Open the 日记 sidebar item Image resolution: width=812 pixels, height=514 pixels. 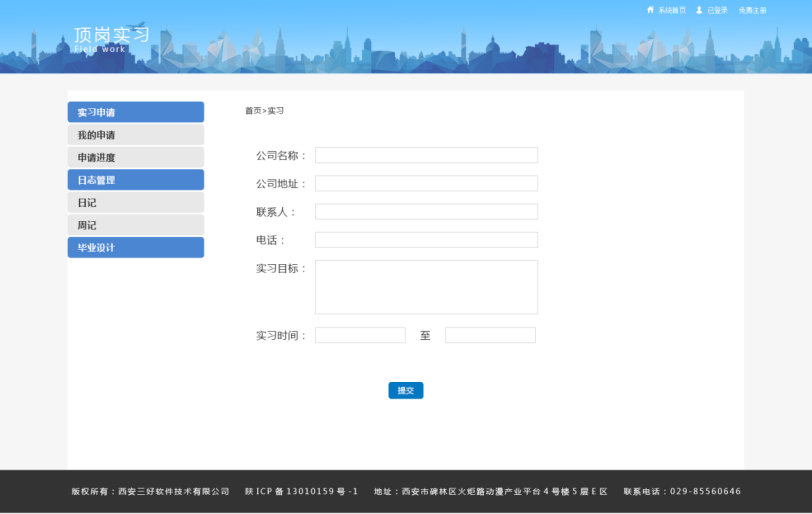pyautogui.click(x=135, y=202)
